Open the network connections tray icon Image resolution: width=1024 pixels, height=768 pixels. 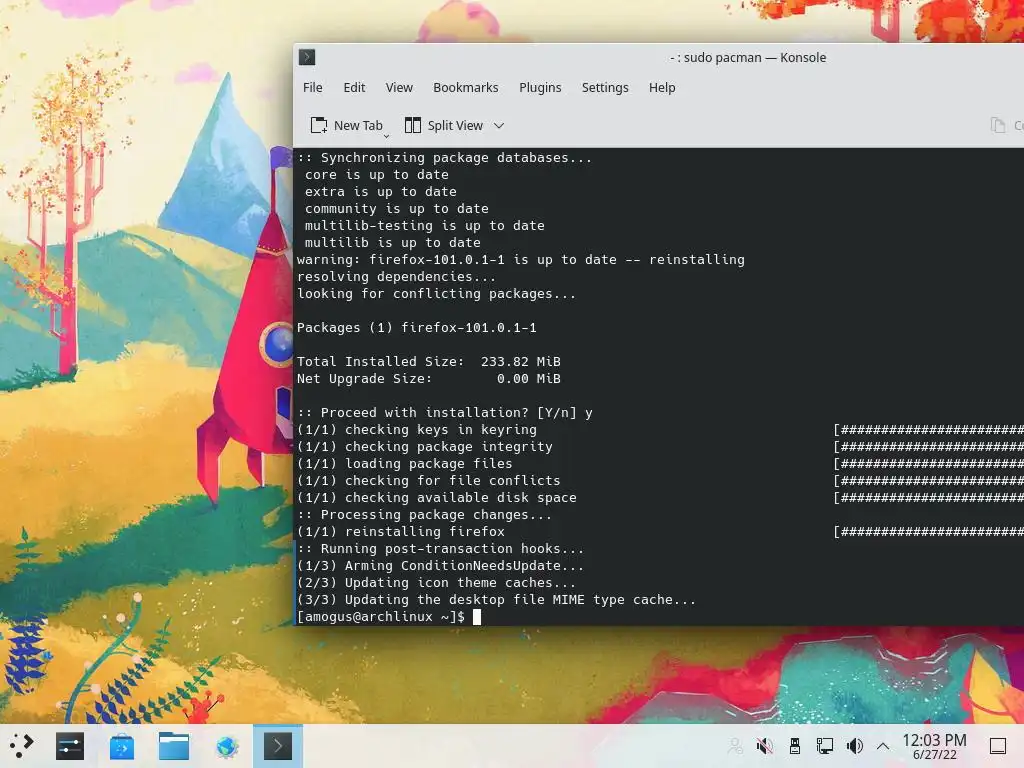[824, 746]
